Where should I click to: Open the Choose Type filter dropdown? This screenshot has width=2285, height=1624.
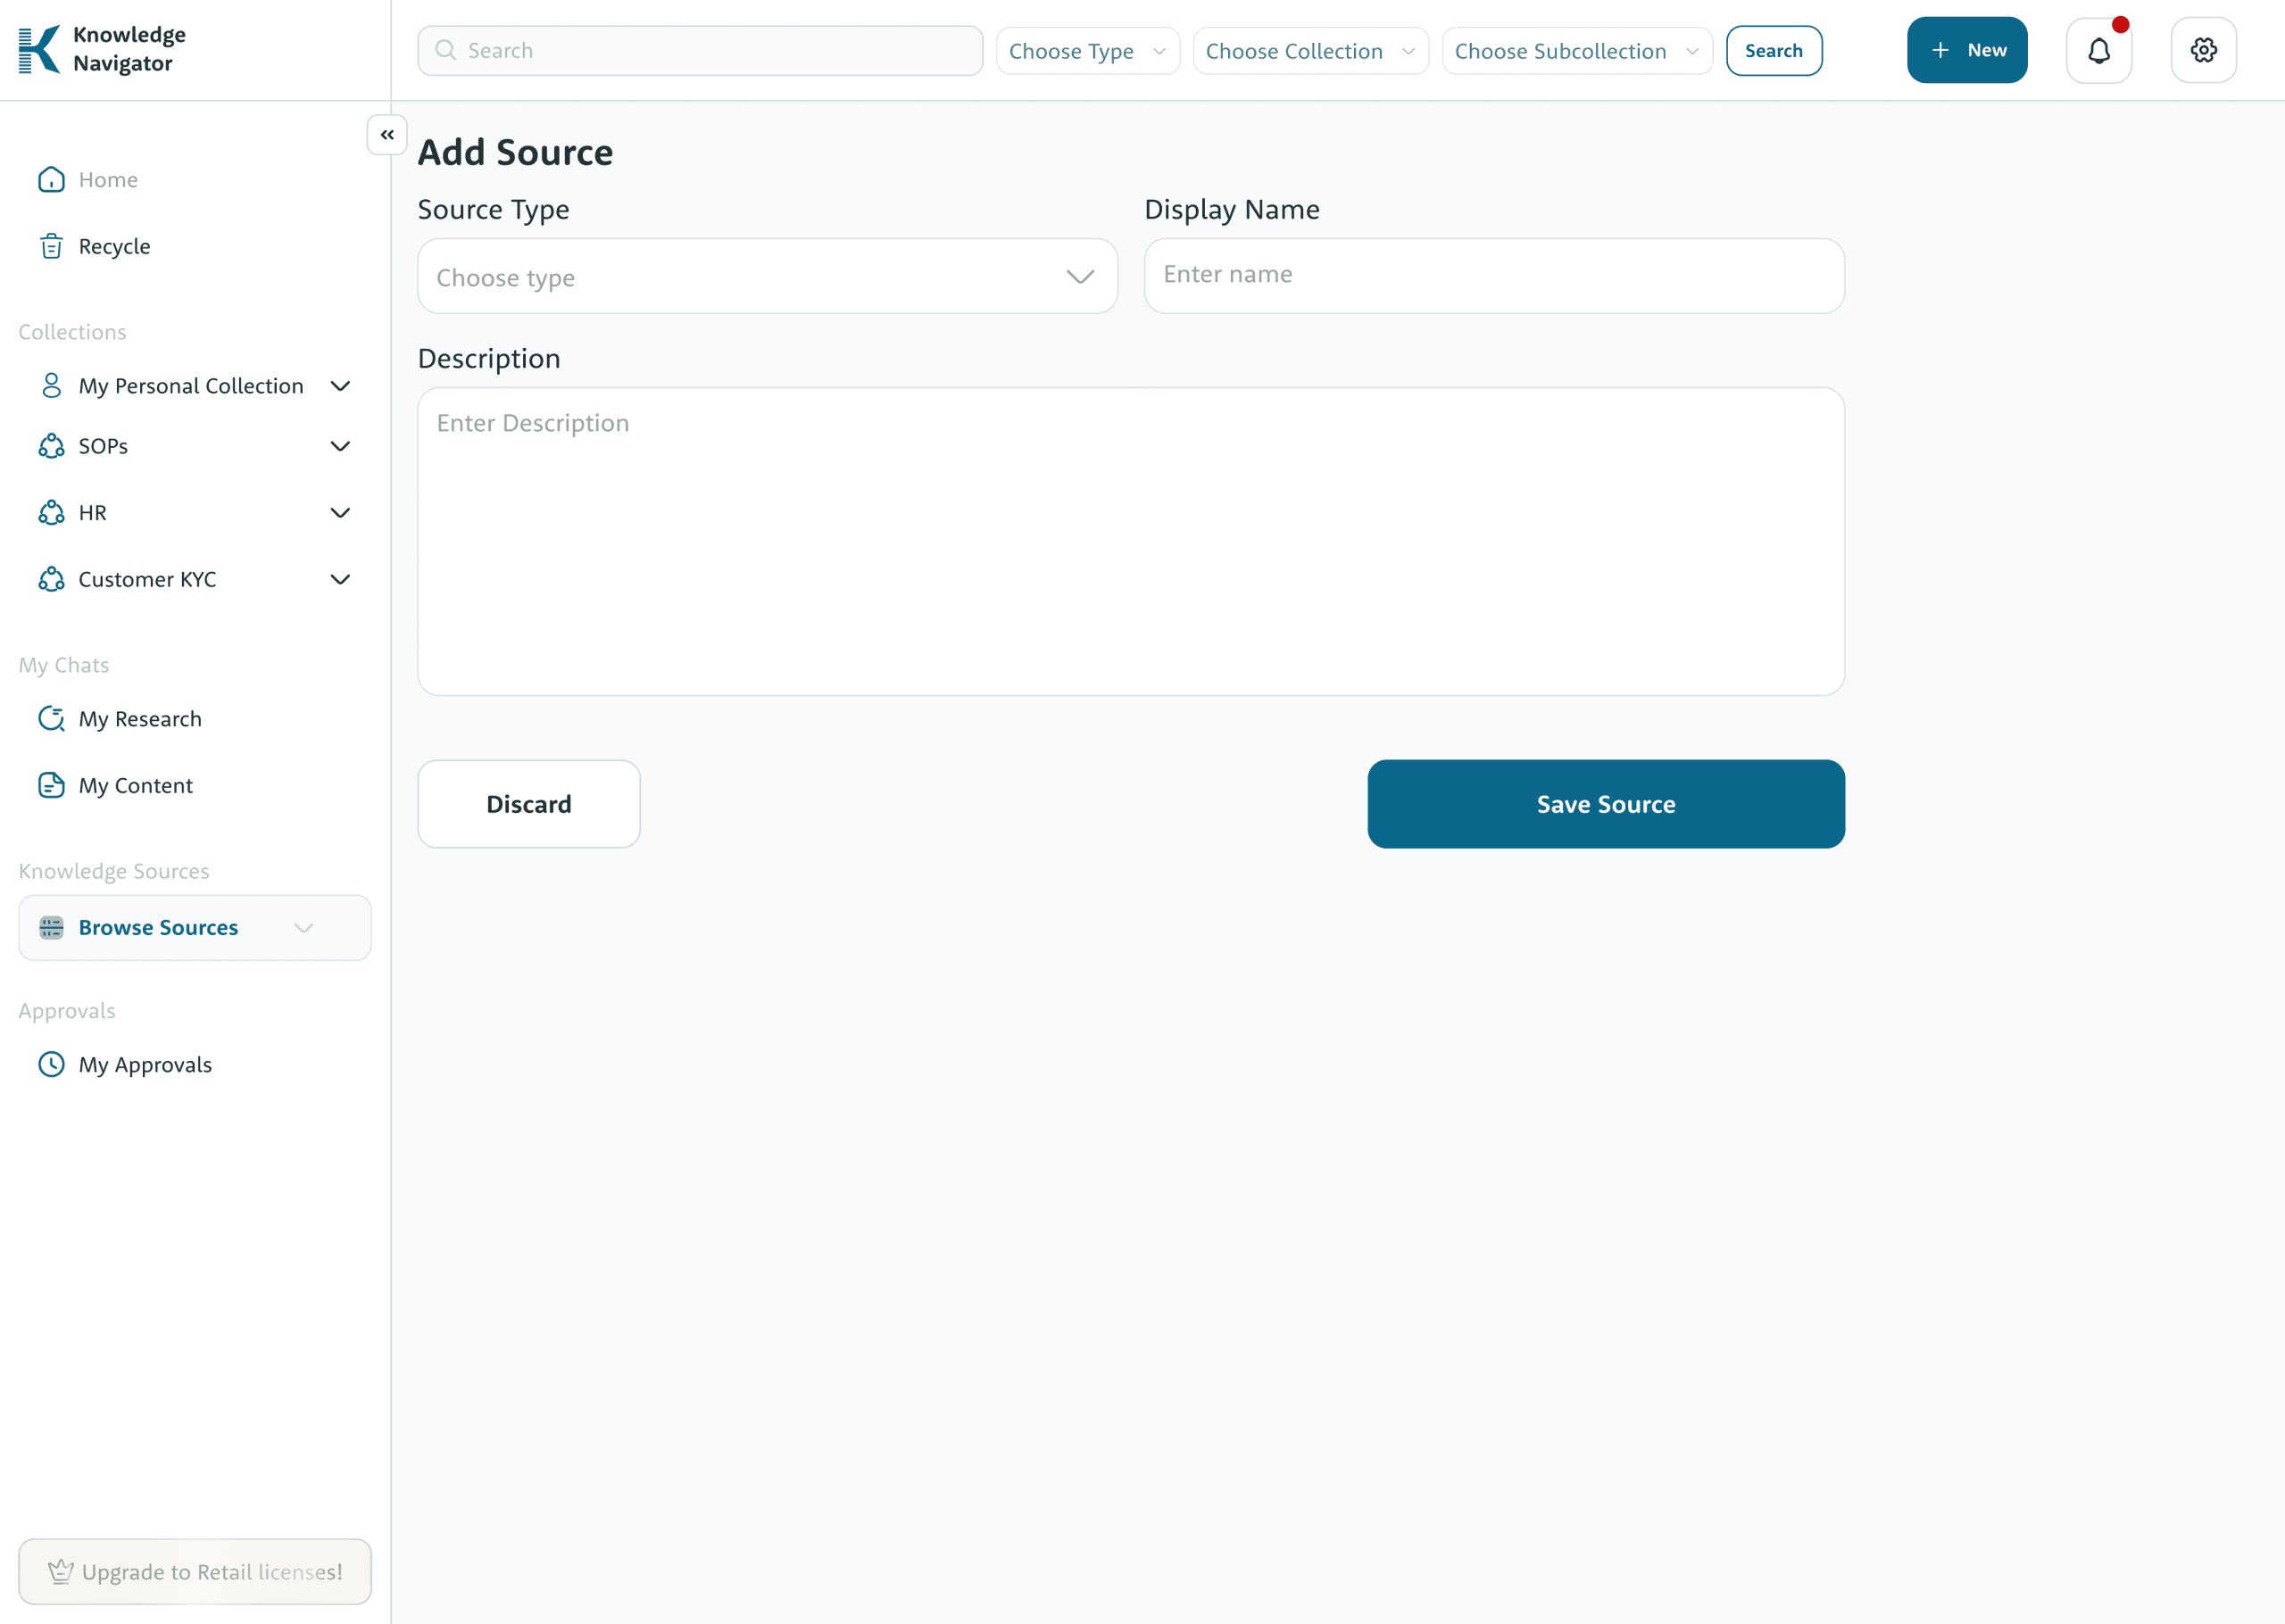1087,51
